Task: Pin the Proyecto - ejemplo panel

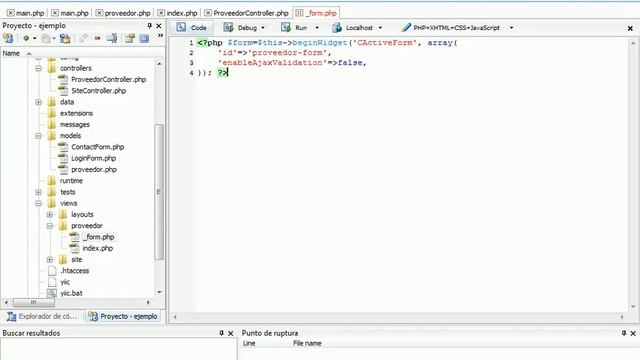Action: [149, 26]
